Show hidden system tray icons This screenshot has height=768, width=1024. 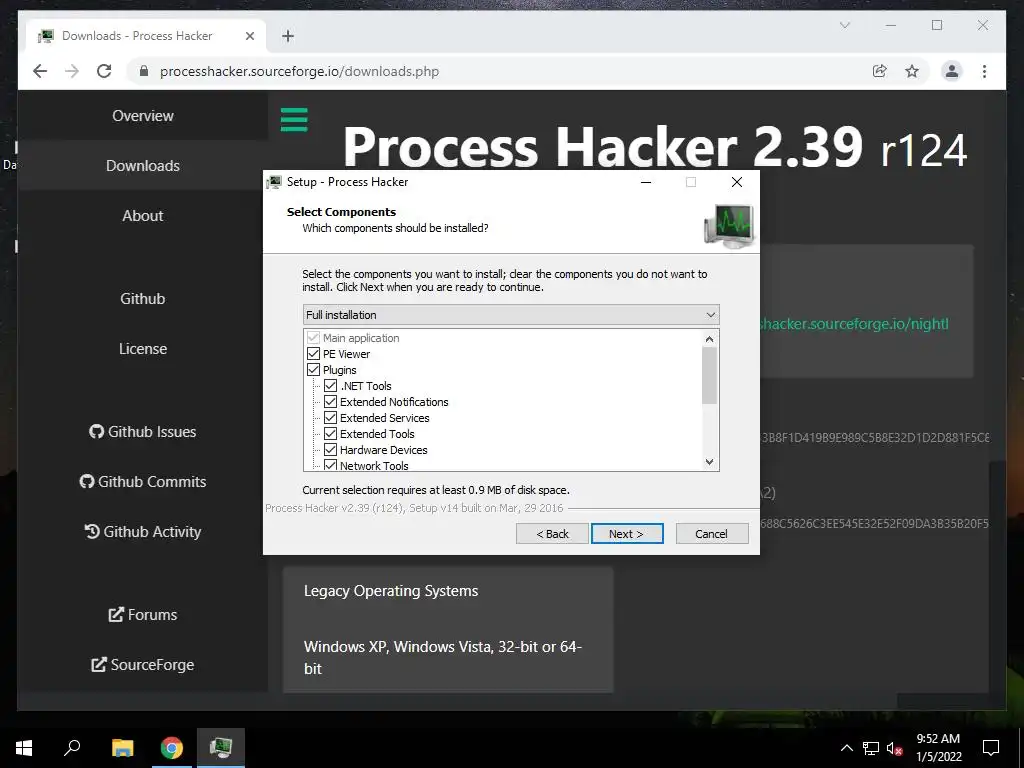point(846,748)
